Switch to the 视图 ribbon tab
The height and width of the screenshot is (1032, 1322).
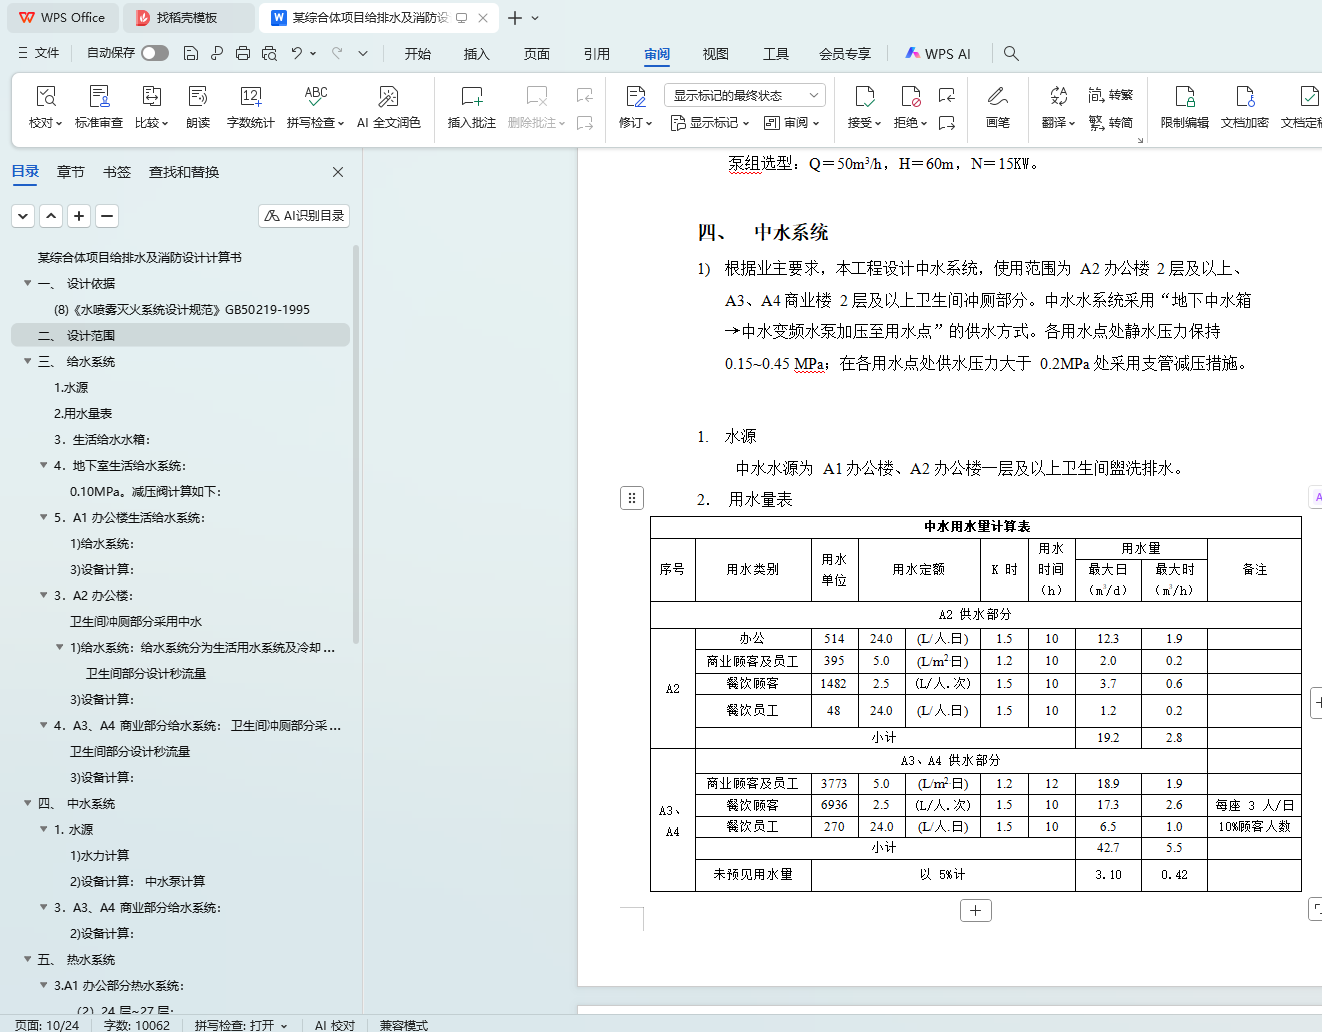coord(715,54)
